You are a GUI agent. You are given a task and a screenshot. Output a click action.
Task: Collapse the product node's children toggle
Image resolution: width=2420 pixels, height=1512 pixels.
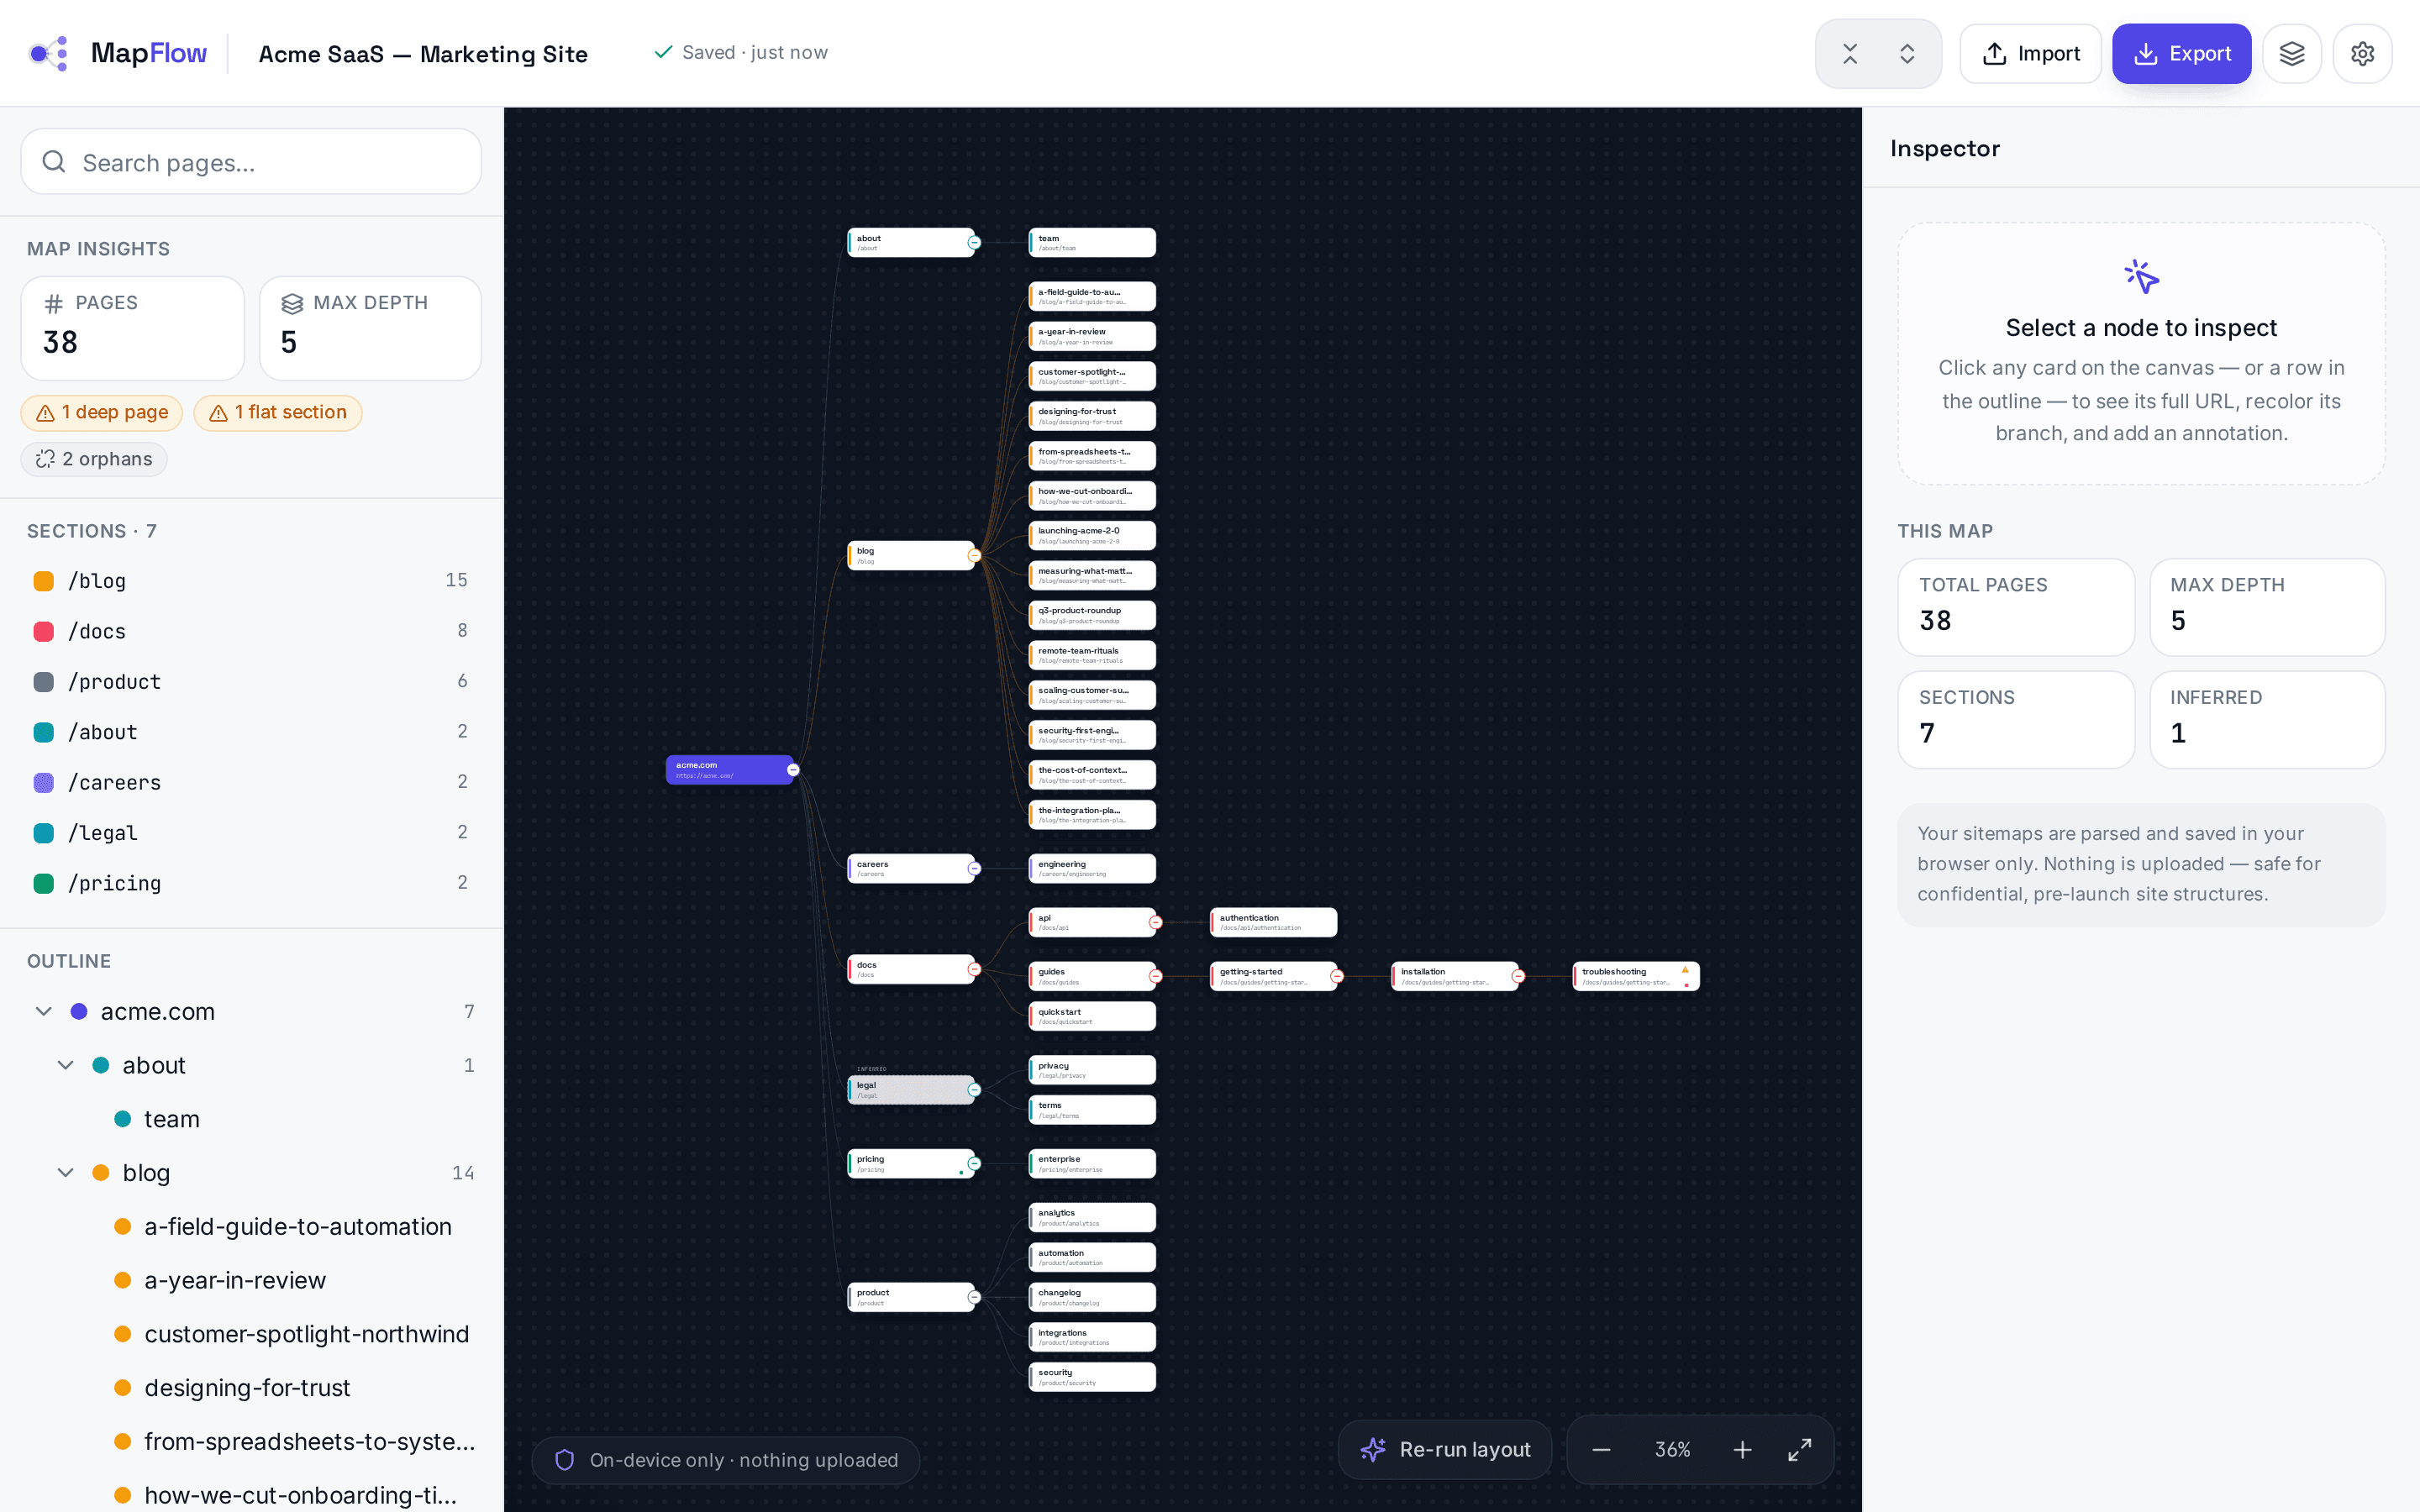[x=974, y=1297]
